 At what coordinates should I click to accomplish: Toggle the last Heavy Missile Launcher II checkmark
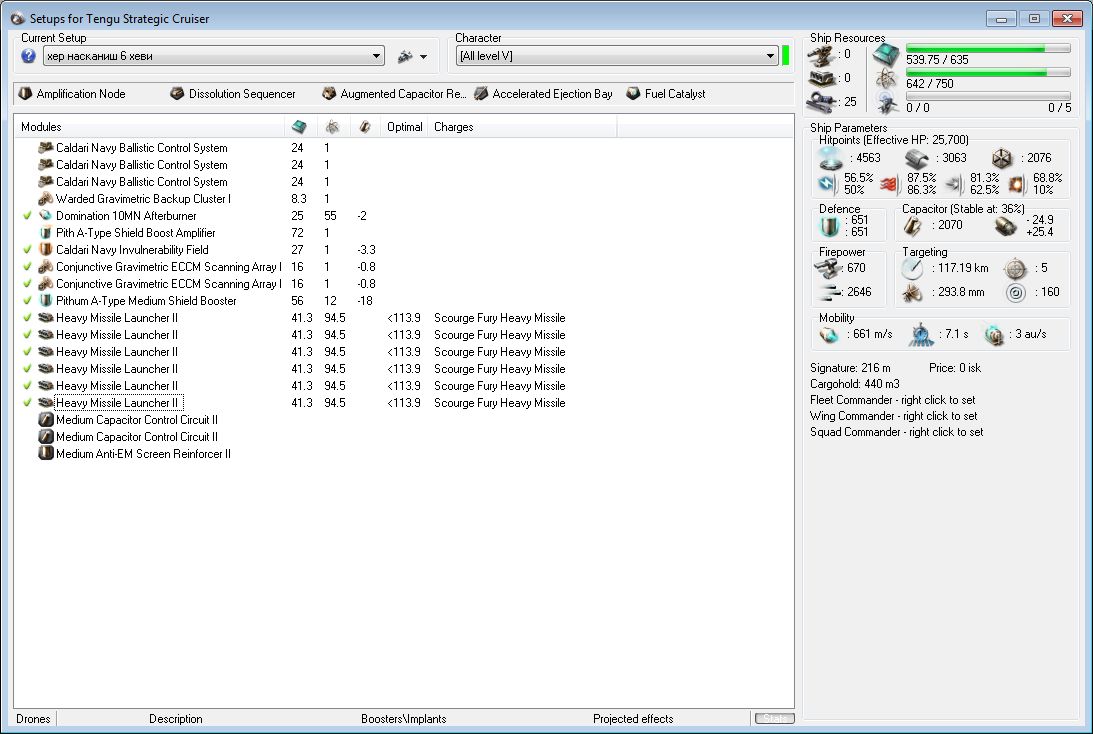point(27,402)
